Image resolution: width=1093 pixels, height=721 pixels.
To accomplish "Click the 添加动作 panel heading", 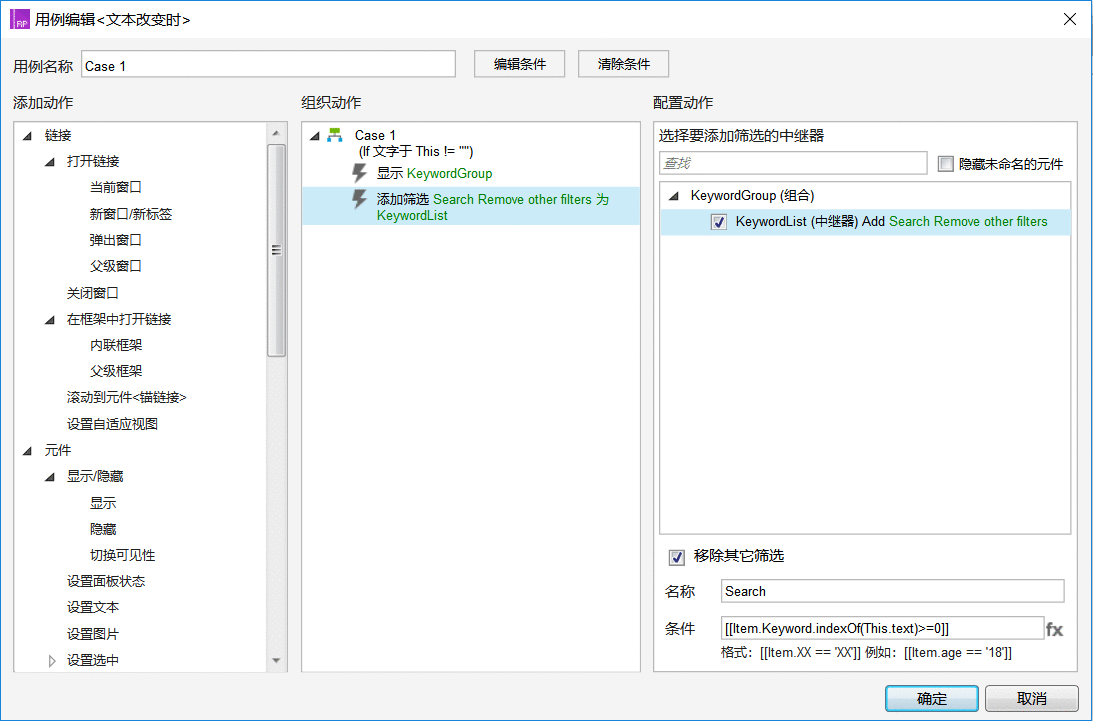I will click(x=43, y=103).
